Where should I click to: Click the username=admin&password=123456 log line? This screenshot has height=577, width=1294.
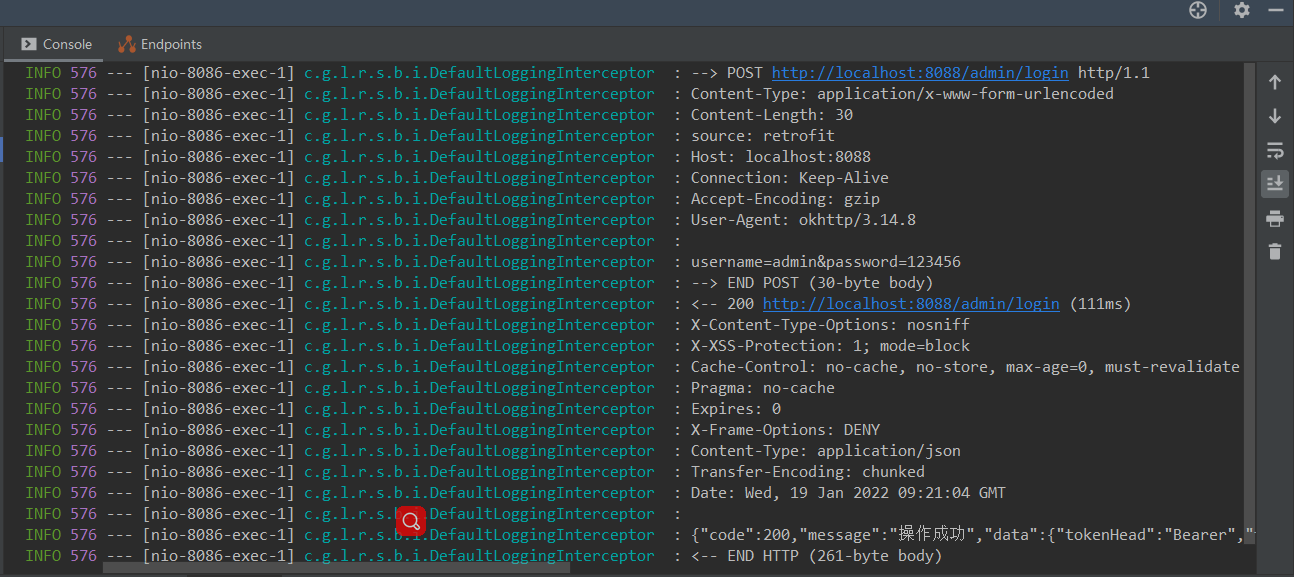[825, 261]
